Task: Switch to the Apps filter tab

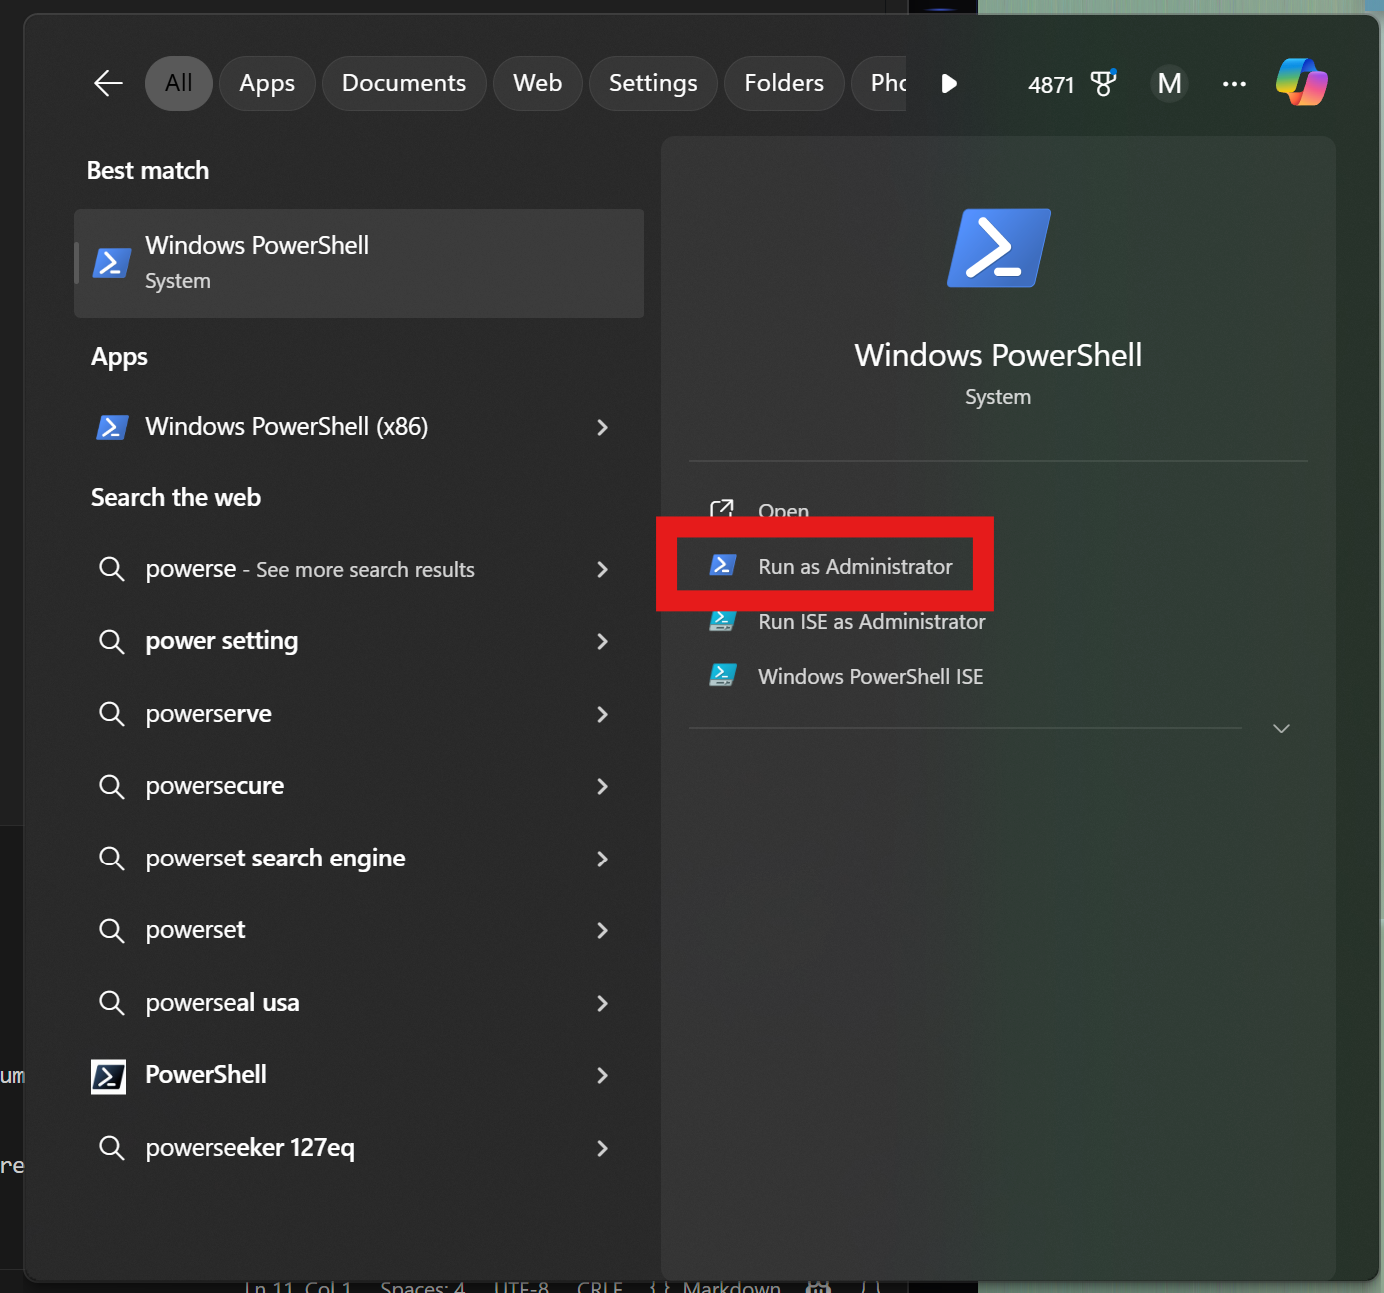Action: pos(267,83)
